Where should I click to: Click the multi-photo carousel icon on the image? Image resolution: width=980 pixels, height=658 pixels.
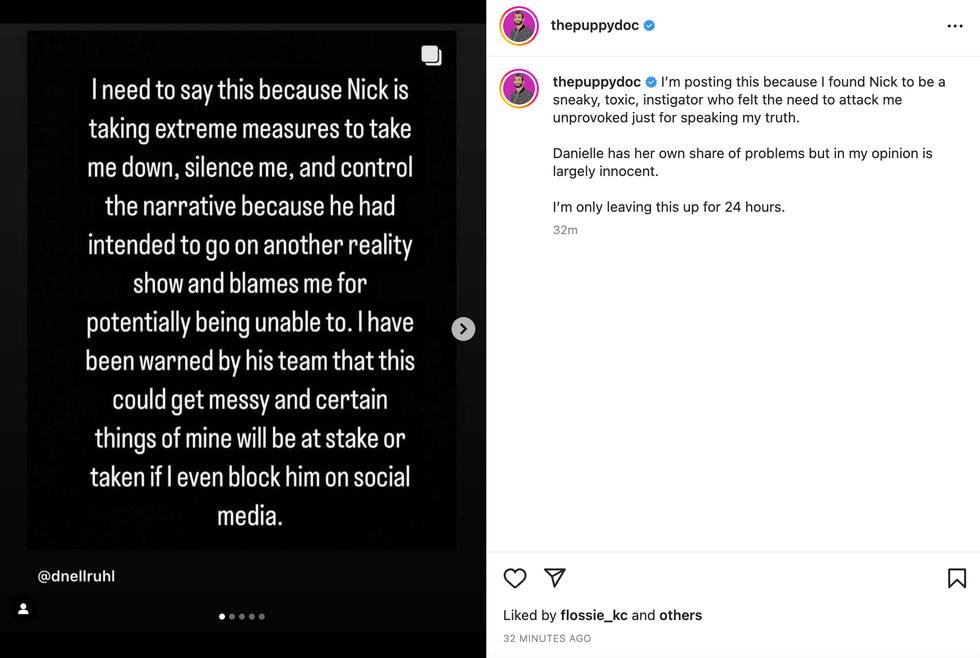pyautogui.click(x=432, y=55)
